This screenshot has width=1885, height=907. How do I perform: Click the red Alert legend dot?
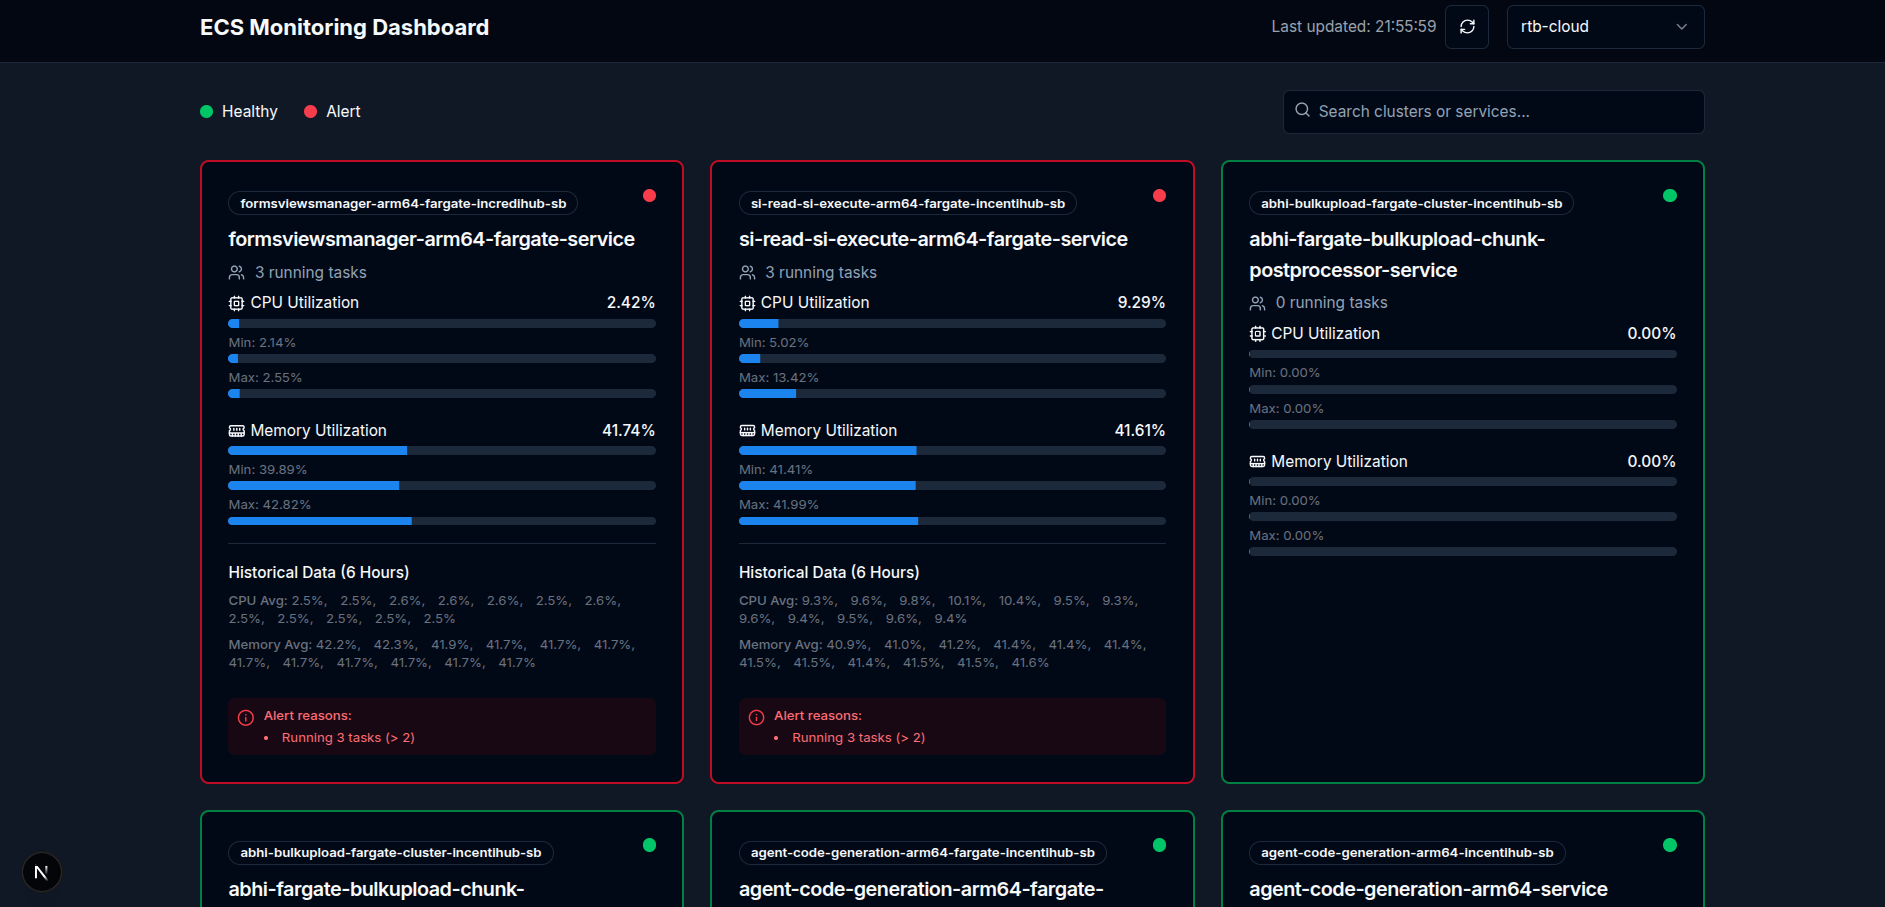coord(311,112)
